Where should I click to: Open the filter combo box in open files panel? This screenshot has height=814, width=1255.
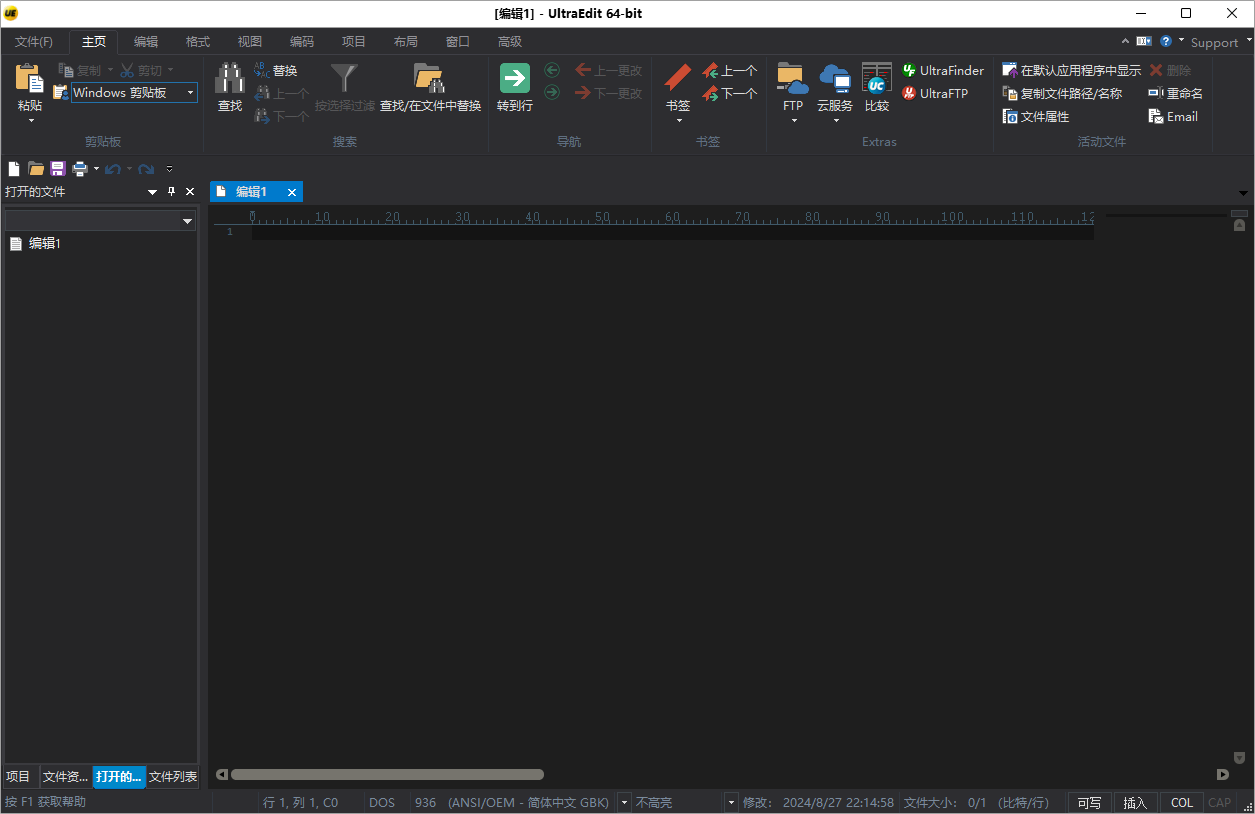pyautogui.click(x=187, y=221)
